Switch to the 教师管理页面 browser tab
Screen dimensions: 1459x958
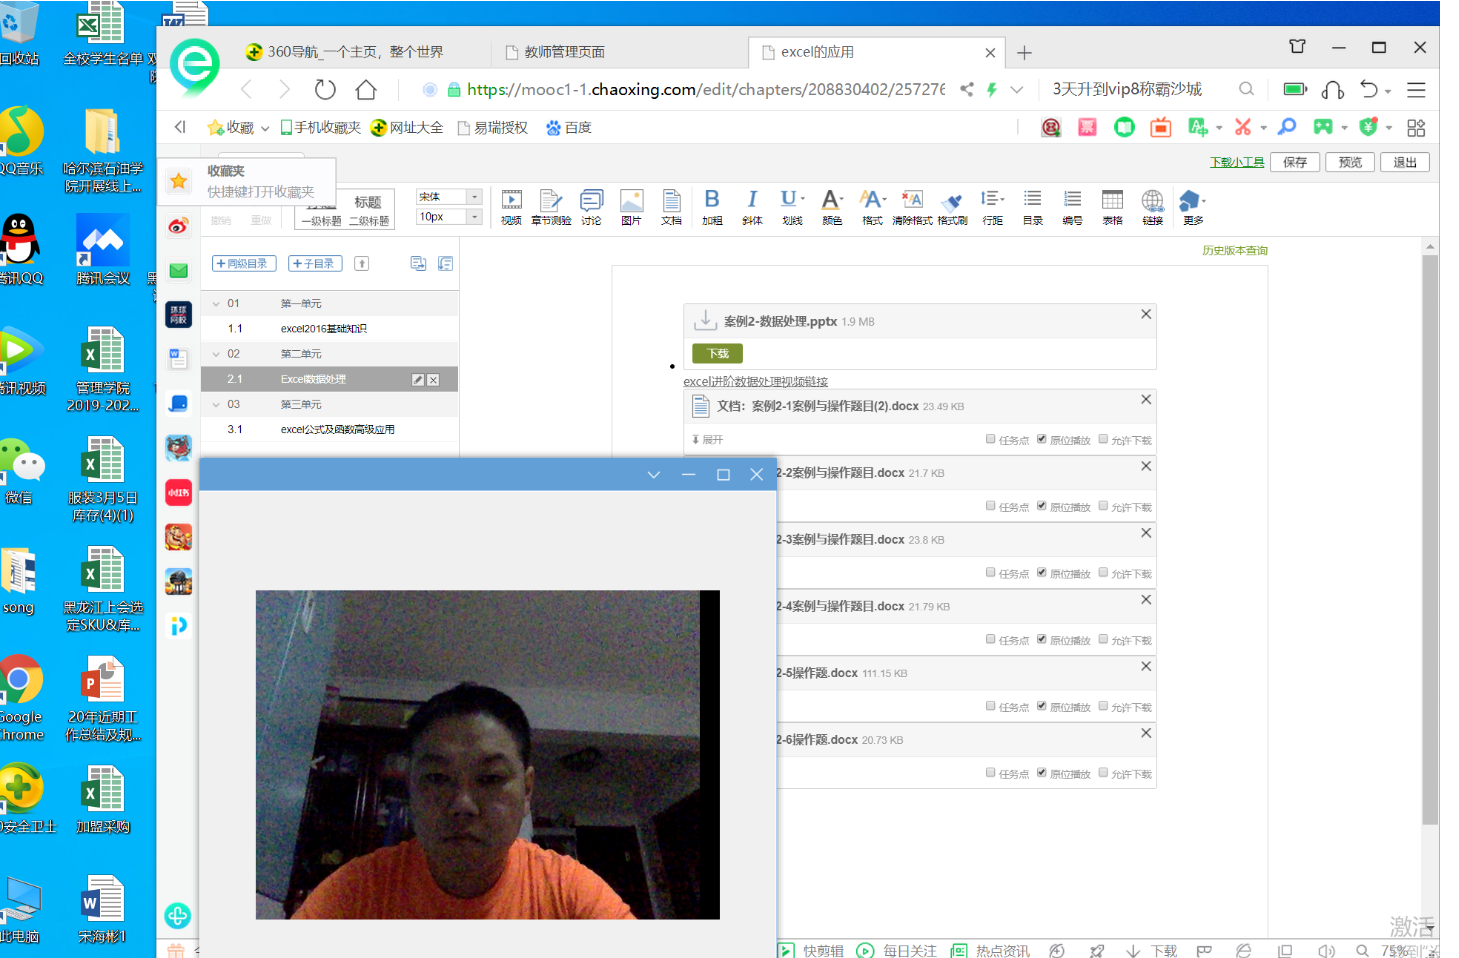click(x=565, y=52)
